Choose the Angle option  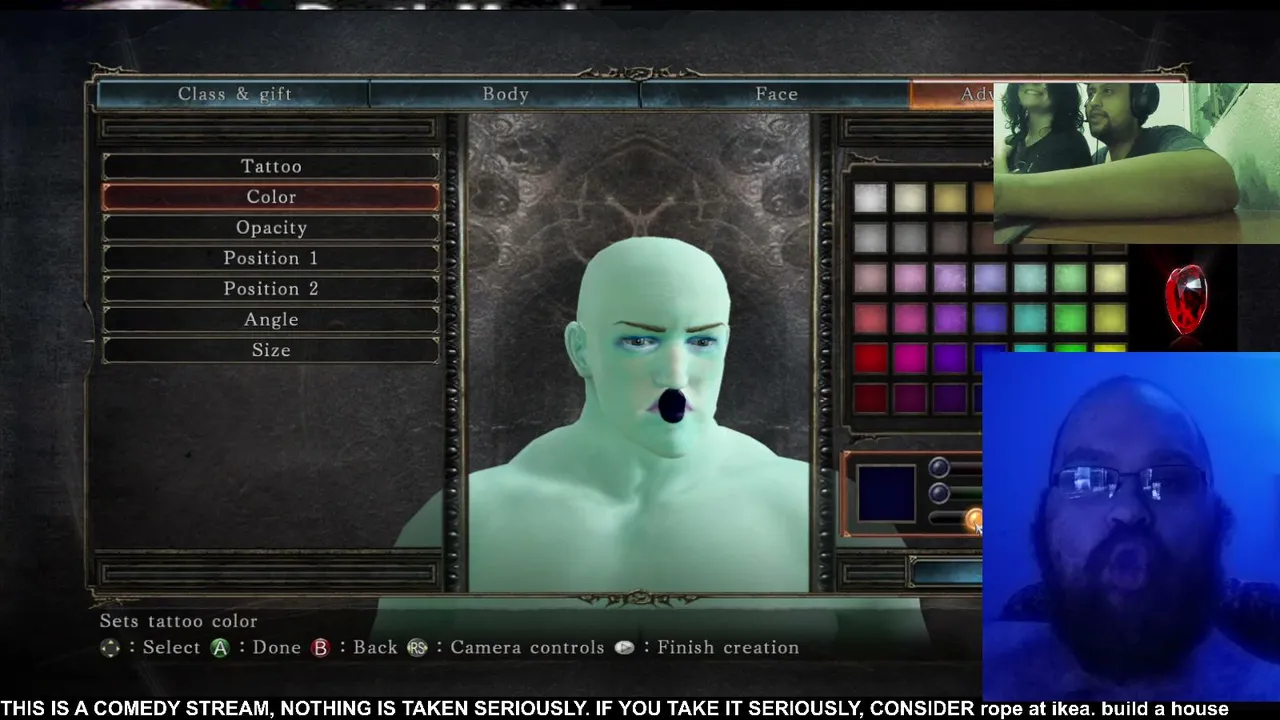tap(271, 320)
